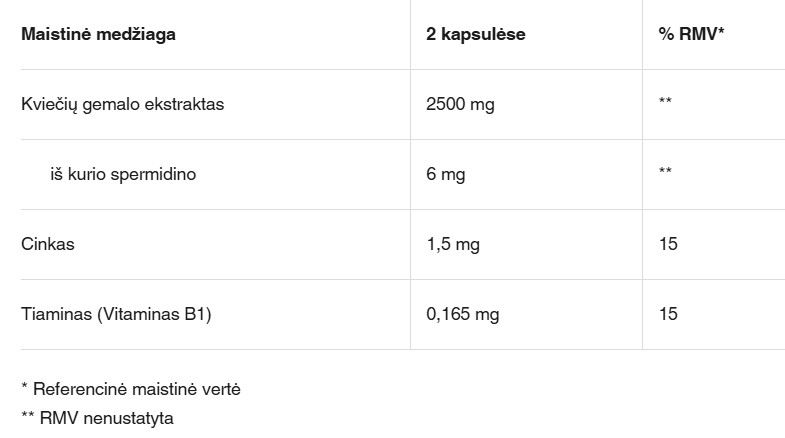Click the '**' in the spermidino row

point(665,174)
